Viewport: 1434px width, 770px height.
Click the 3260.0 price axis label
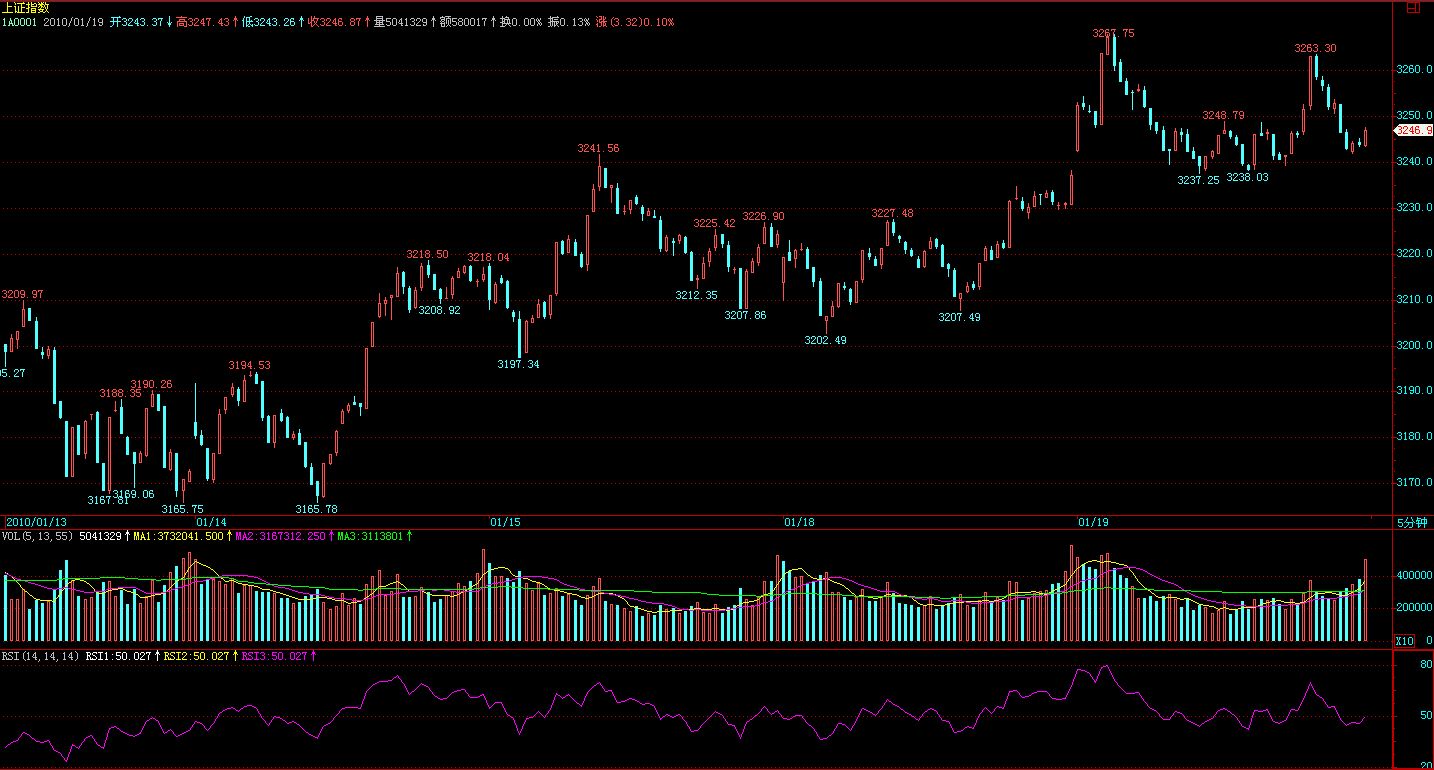tap(1415, 70)
